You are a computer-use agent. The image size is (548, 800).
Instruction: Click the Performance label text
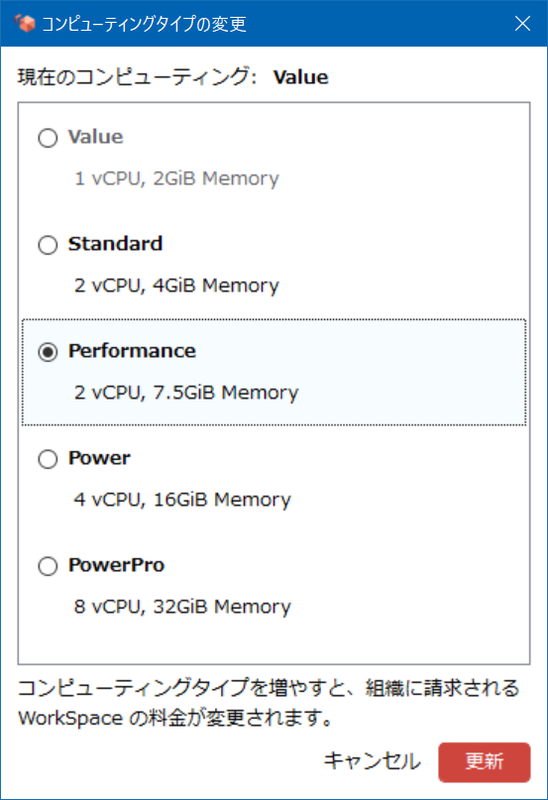pos(132,351)
